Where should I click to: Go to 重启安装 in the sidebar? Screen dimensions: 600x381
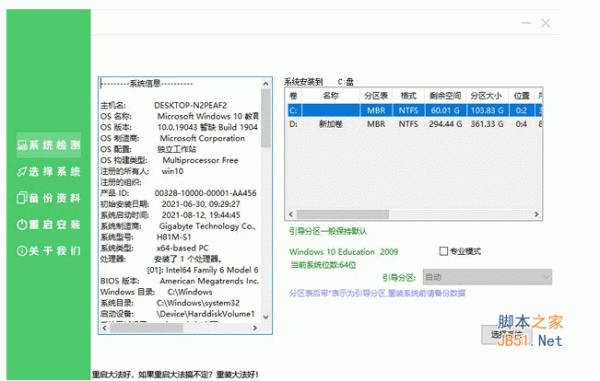[49, 224]
